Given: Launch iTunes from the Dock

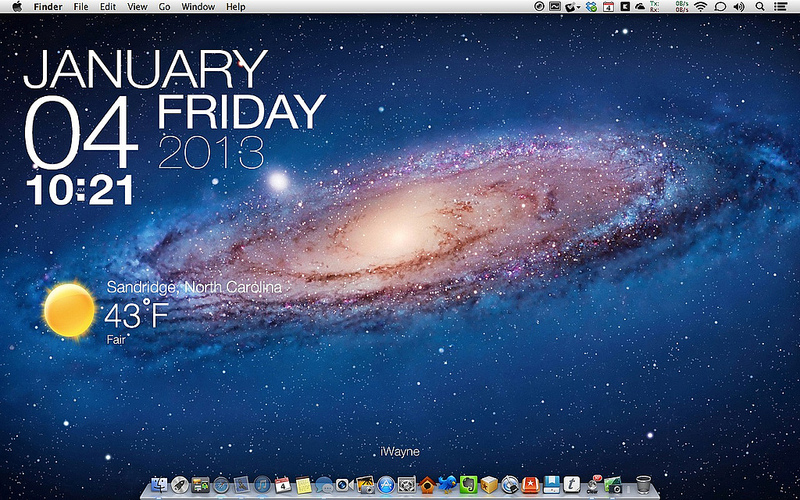Looking at the screenshot, I should tap(262, 485).
